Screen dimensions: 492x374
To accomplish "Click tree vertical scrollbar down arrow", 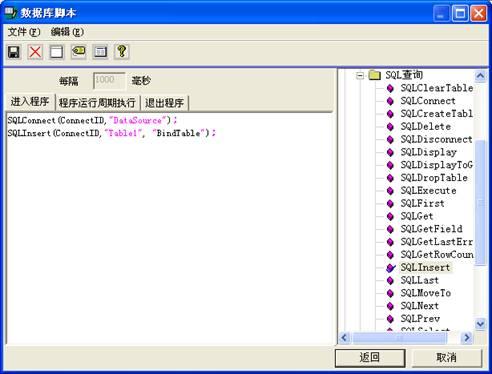I will pos(480,323).
